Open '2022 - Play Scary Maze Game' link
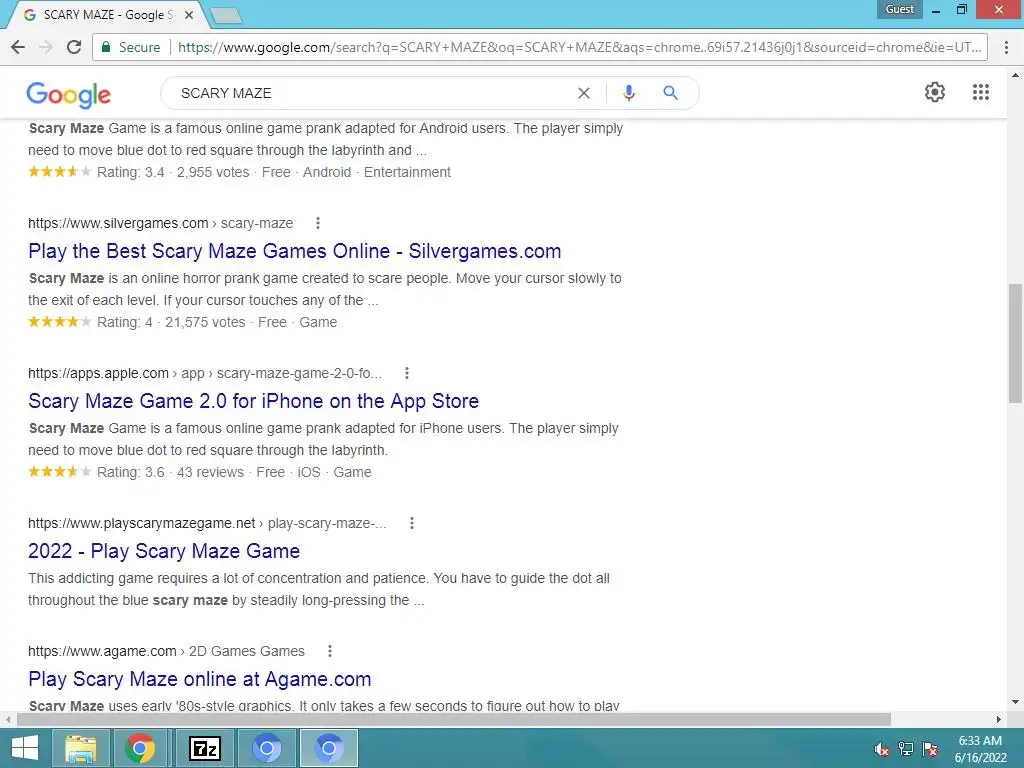This screenshot has width=1024, height=768. [x=164, y=551]
